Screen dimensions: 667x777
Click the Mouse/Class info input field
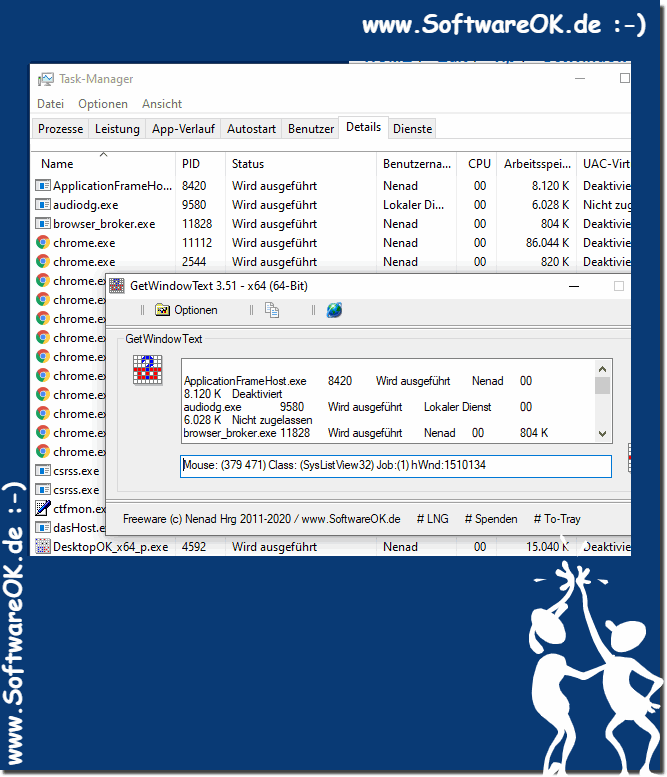[x=396, y=466]
